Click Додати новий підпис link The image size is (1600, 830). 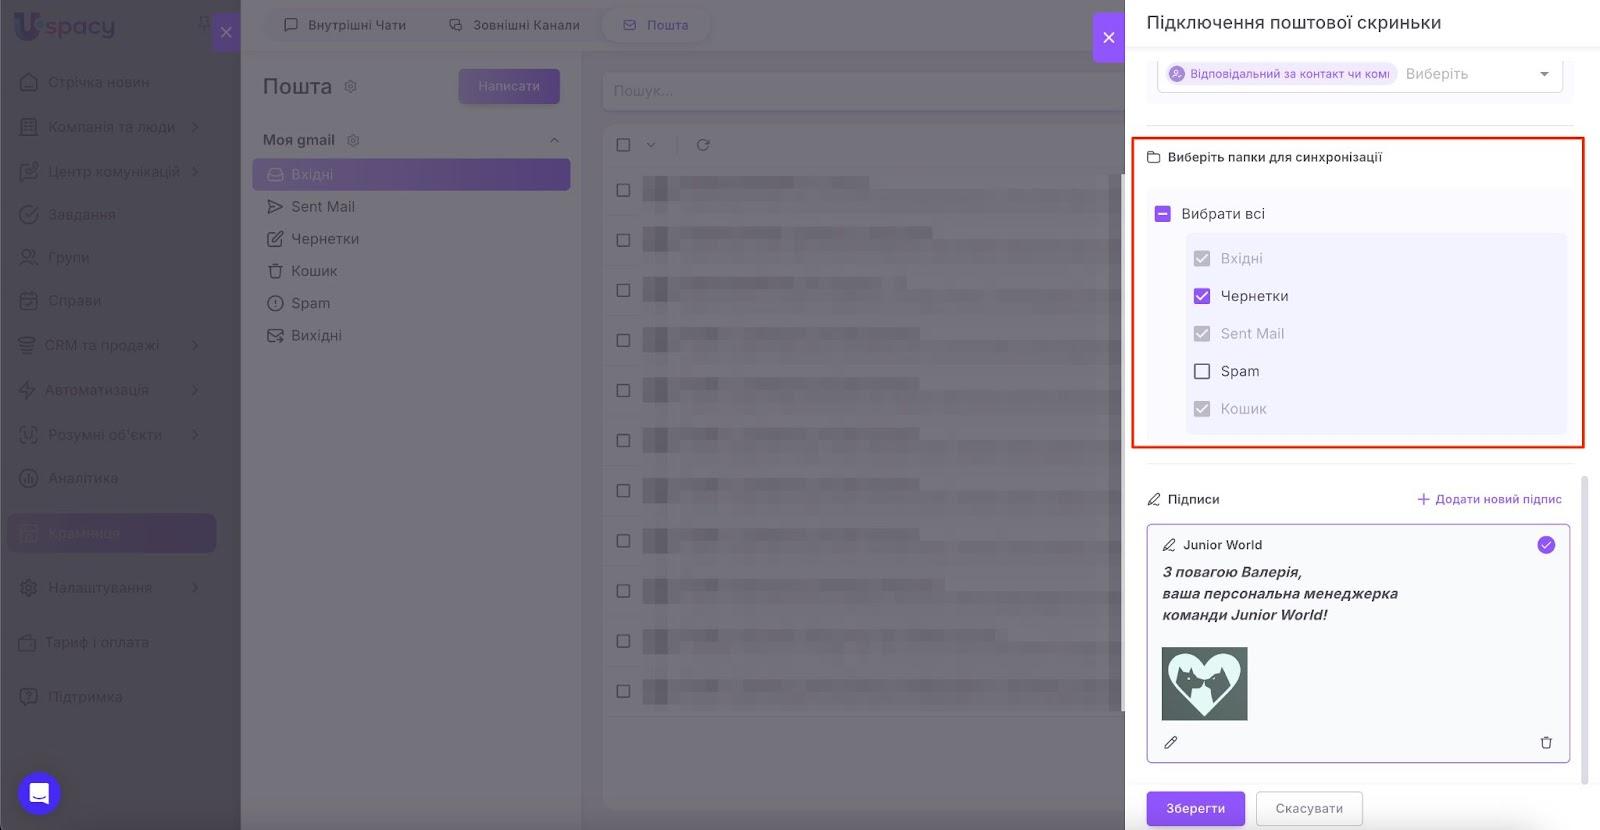[x=1489, y=499]
